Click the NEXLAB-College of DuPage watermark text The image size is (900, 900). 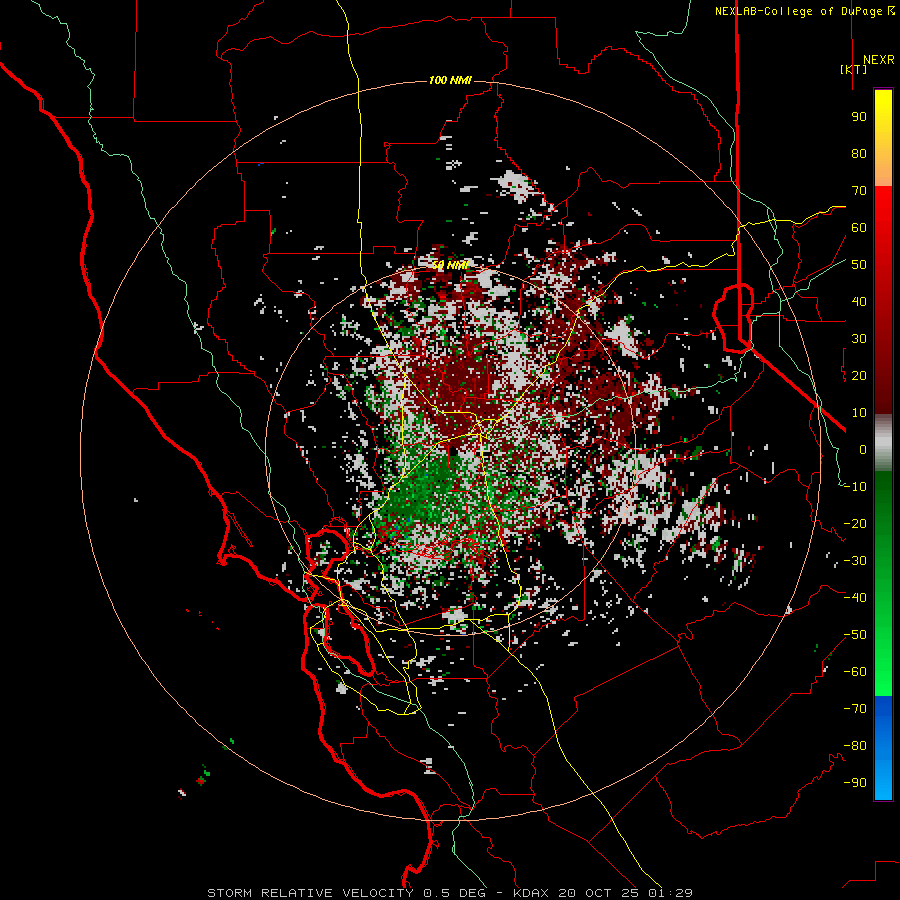point(804,11)
